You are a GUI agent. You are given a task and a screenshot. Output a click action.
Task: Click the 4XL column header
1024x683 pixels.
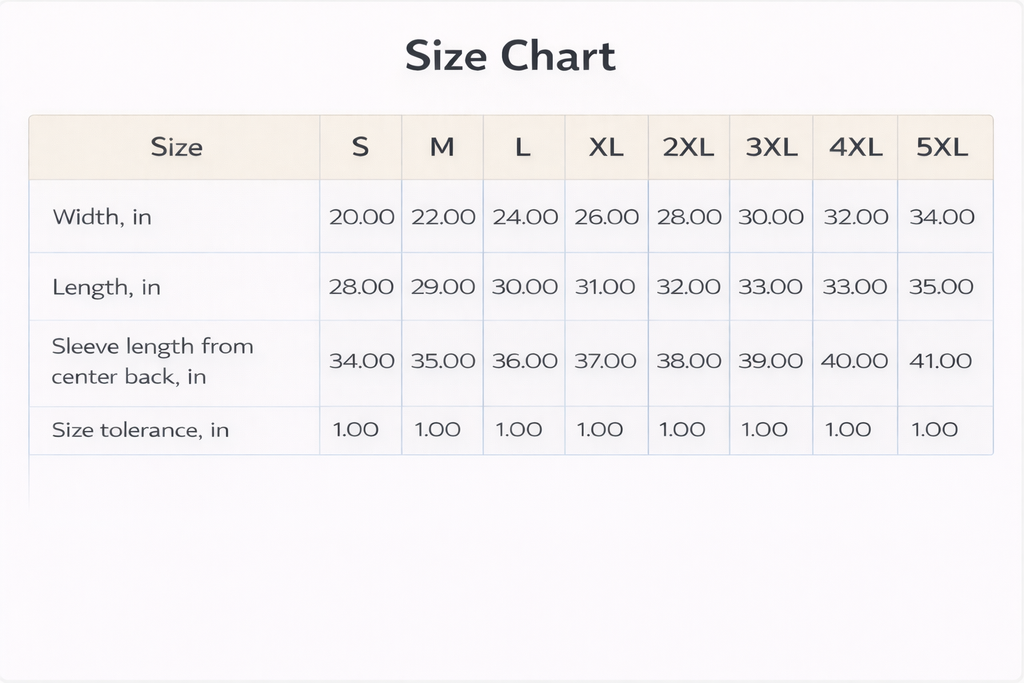(855, 148)
